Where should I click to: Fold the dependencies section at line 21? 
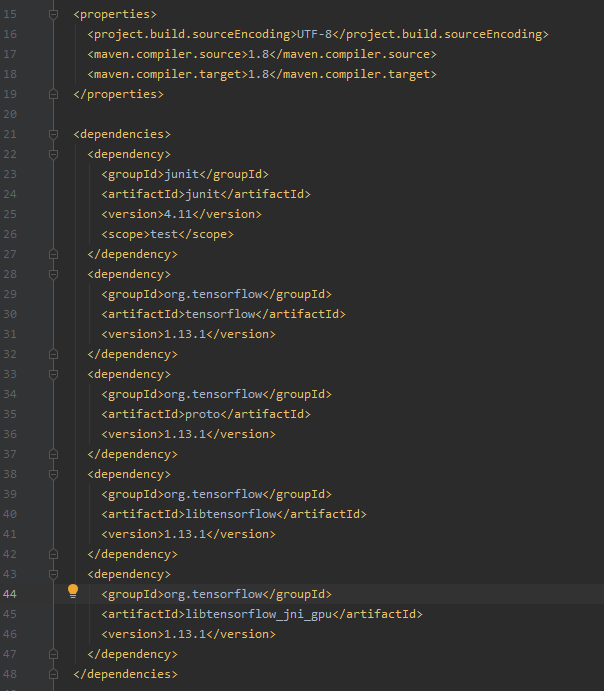pyautogui.click(x=53, y=134)
